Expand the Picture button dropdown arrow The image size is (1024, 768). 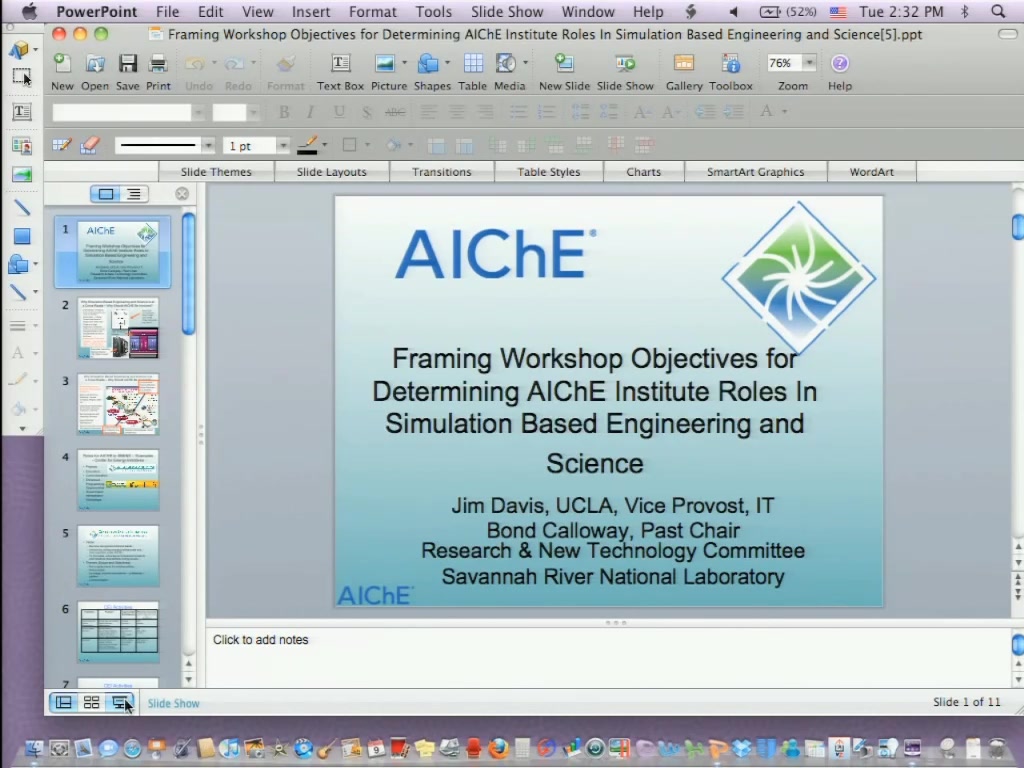pyautogui.click(x=404, y=63)
